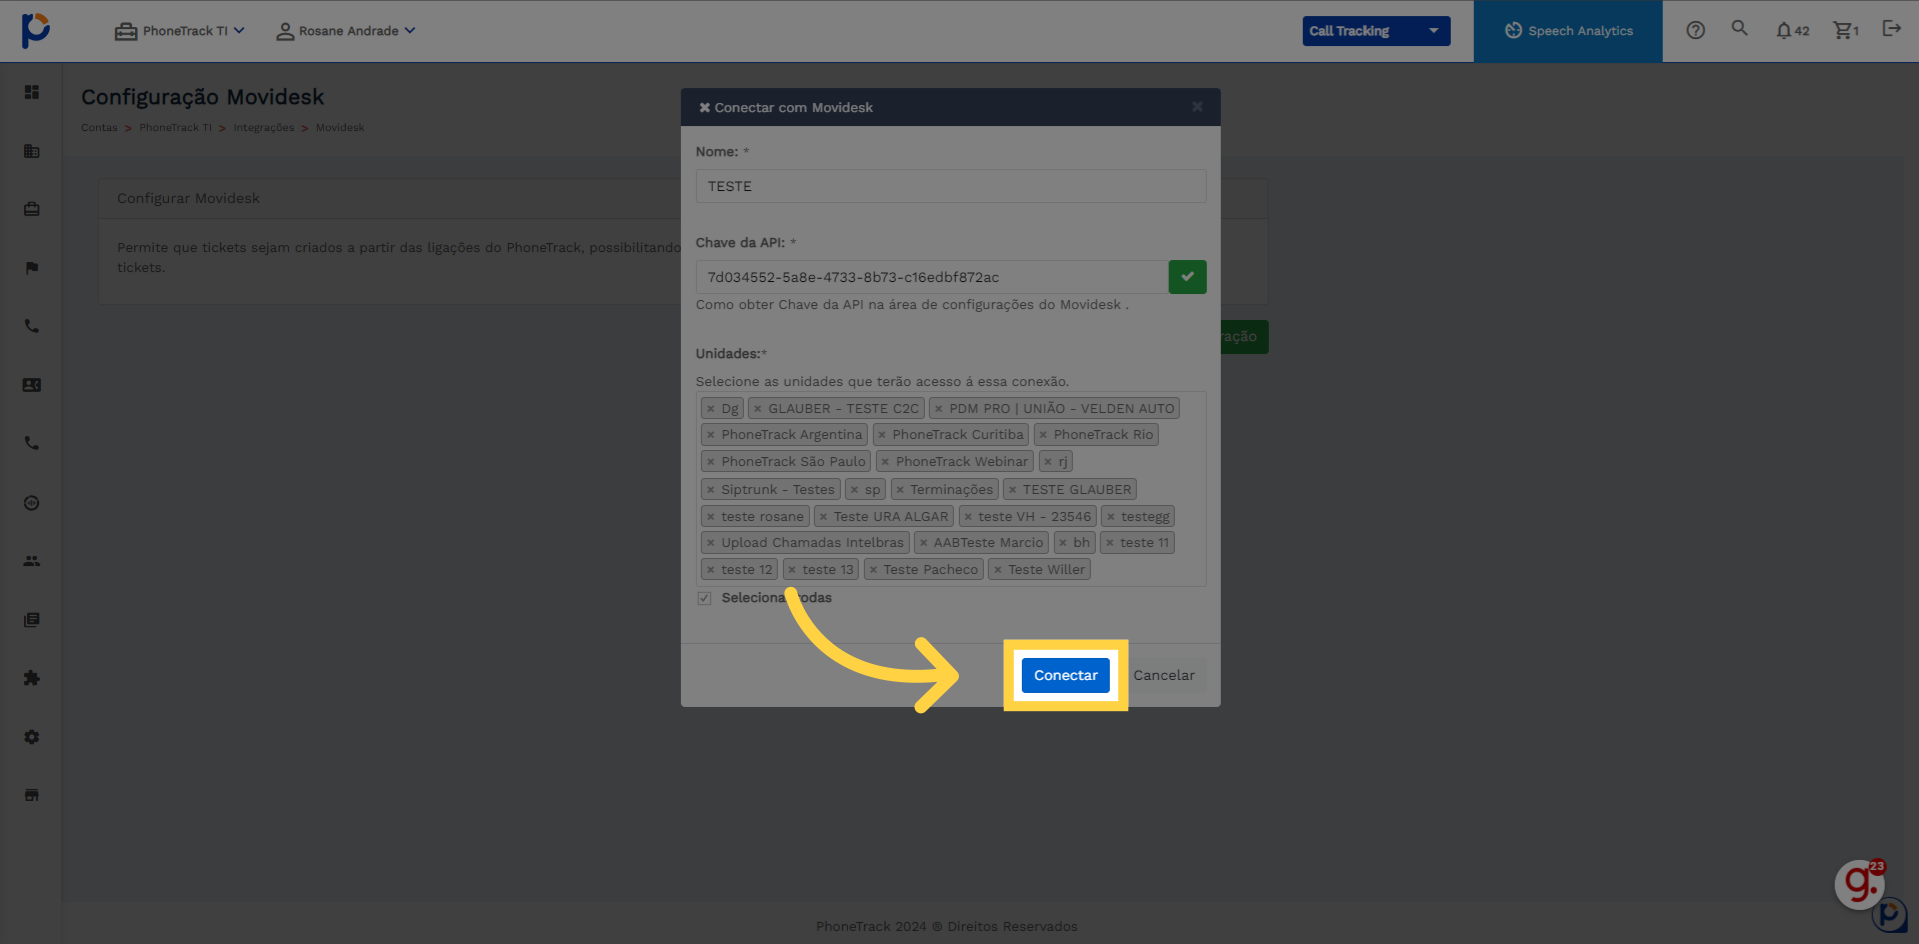Open the people group icon in sidebar
Viewport: 1919px width, 944px height.
click(x=32, y=561)
